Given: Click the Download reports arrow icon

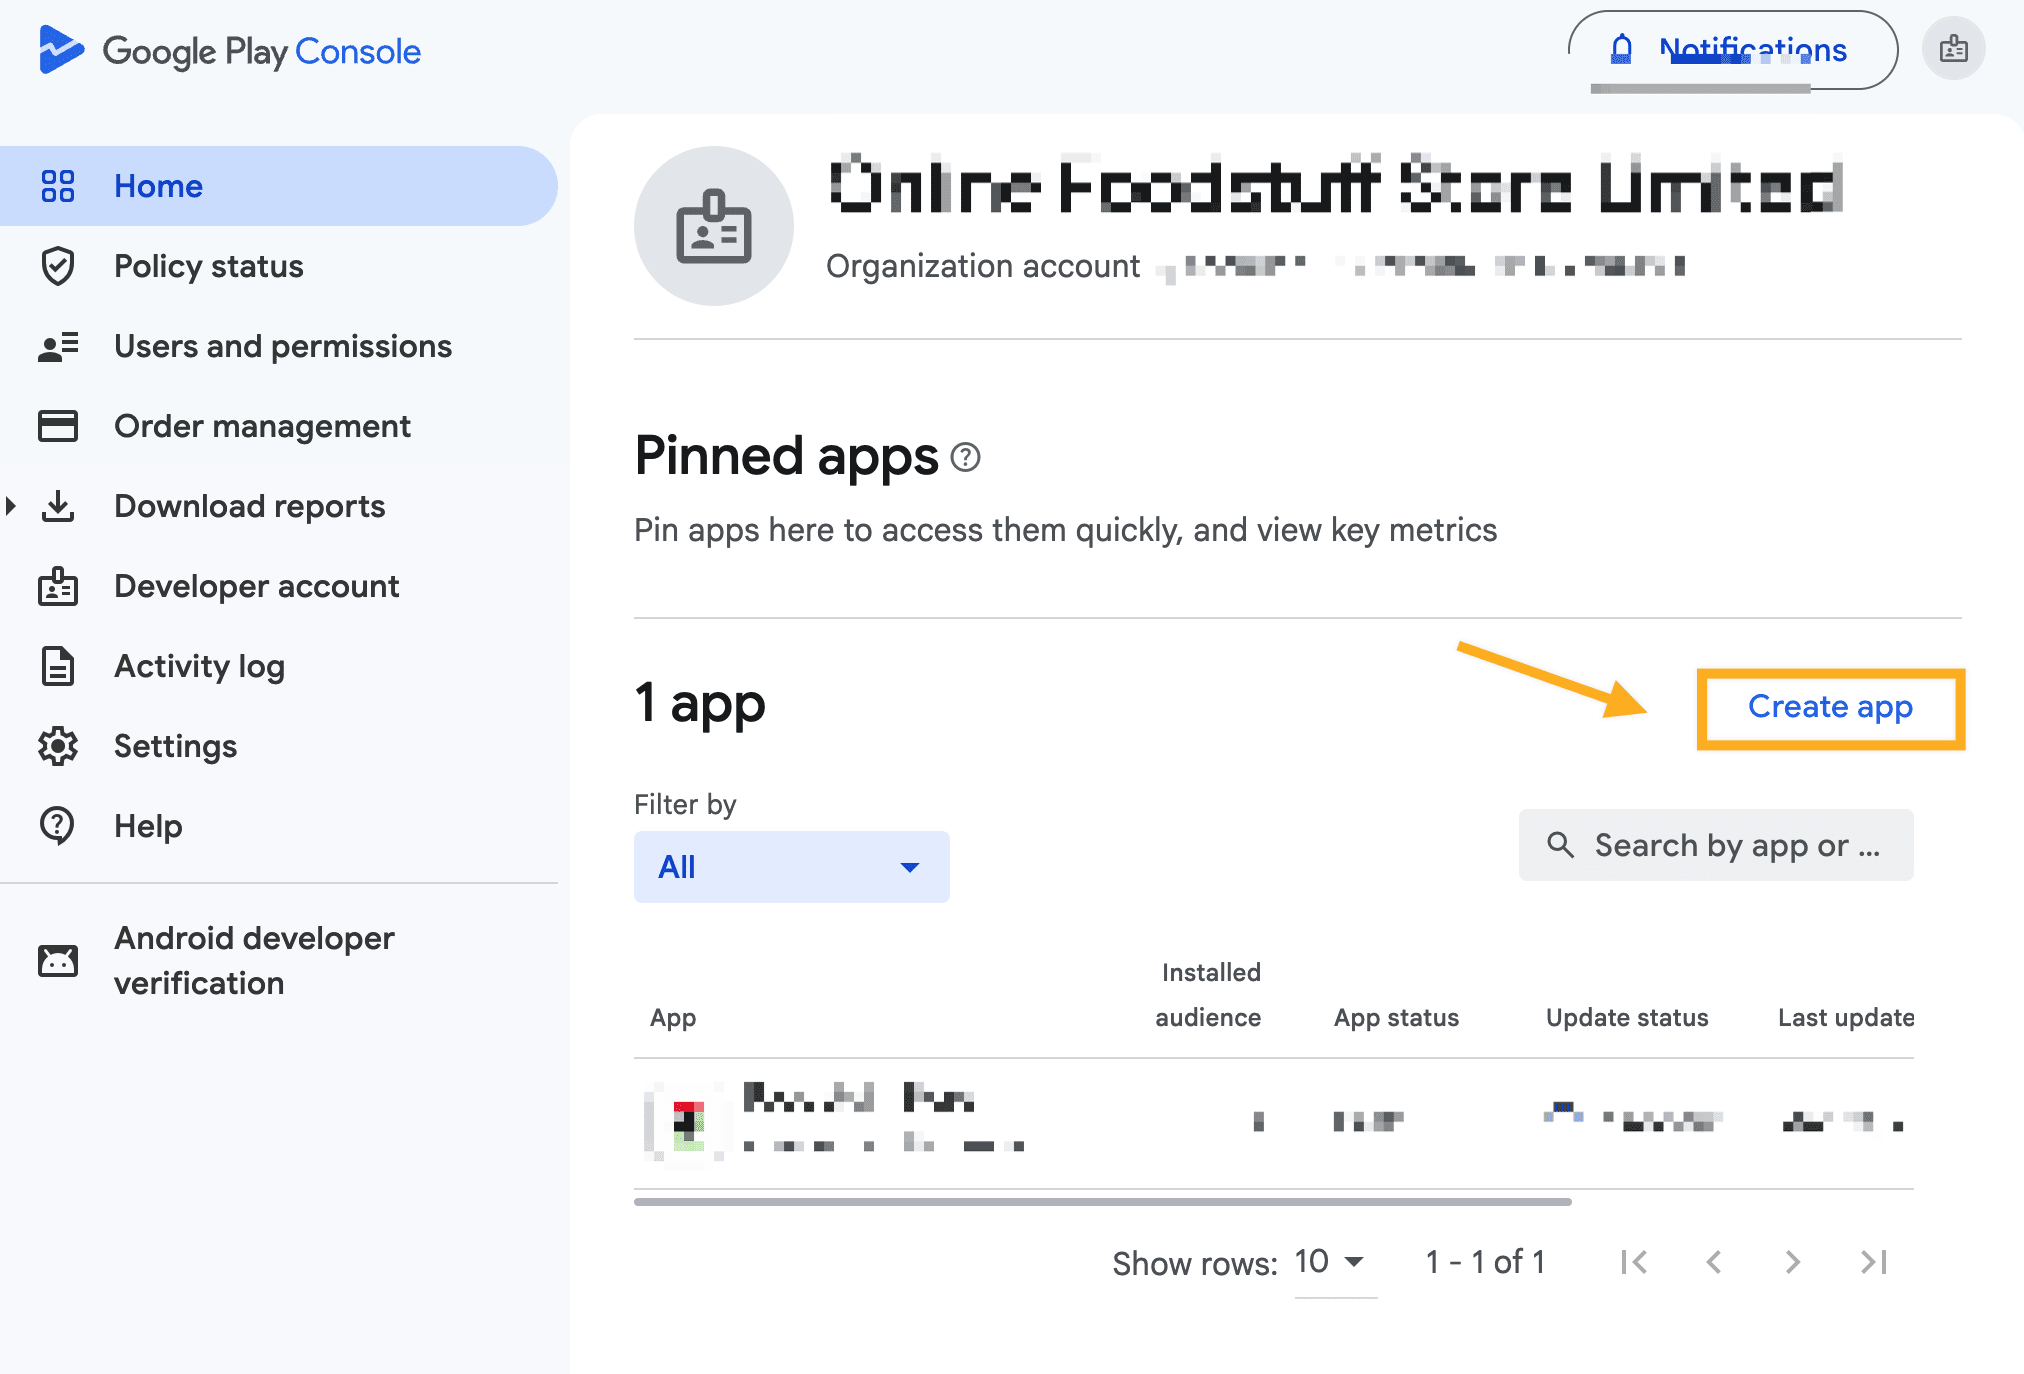Looking at the screenshot, I should [58, 506].
